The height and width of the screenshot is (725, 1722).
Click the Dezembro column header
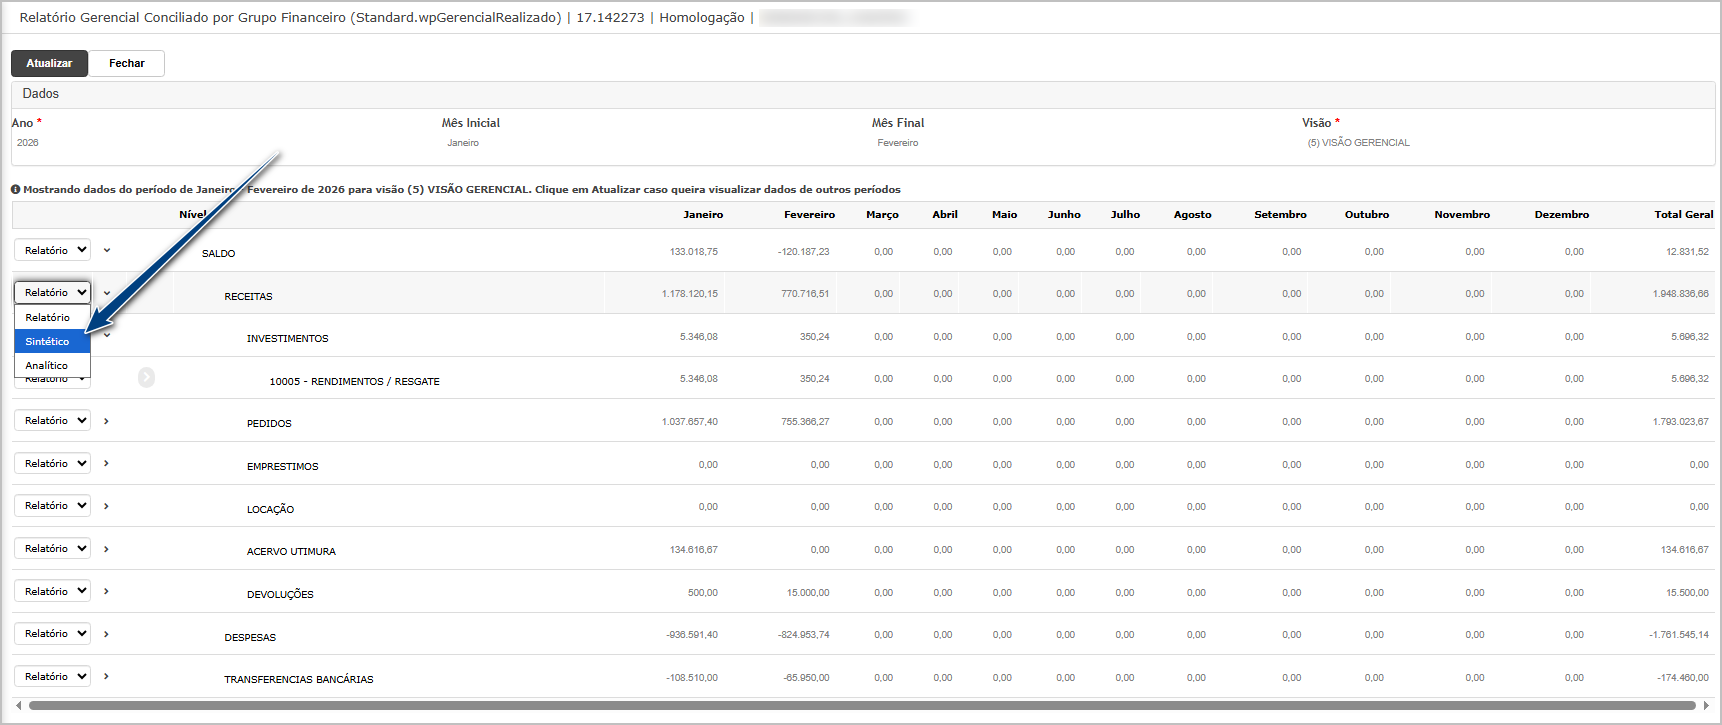1562,215
